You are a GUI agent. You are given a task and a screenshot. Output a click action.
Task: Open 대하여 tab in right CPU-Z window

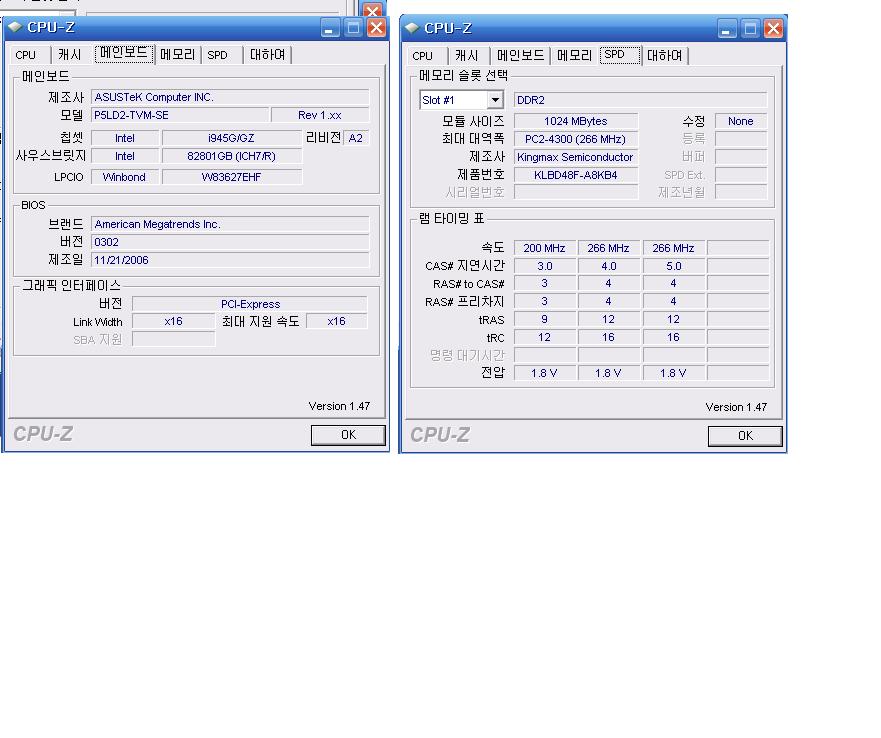(x=665, y=56)
